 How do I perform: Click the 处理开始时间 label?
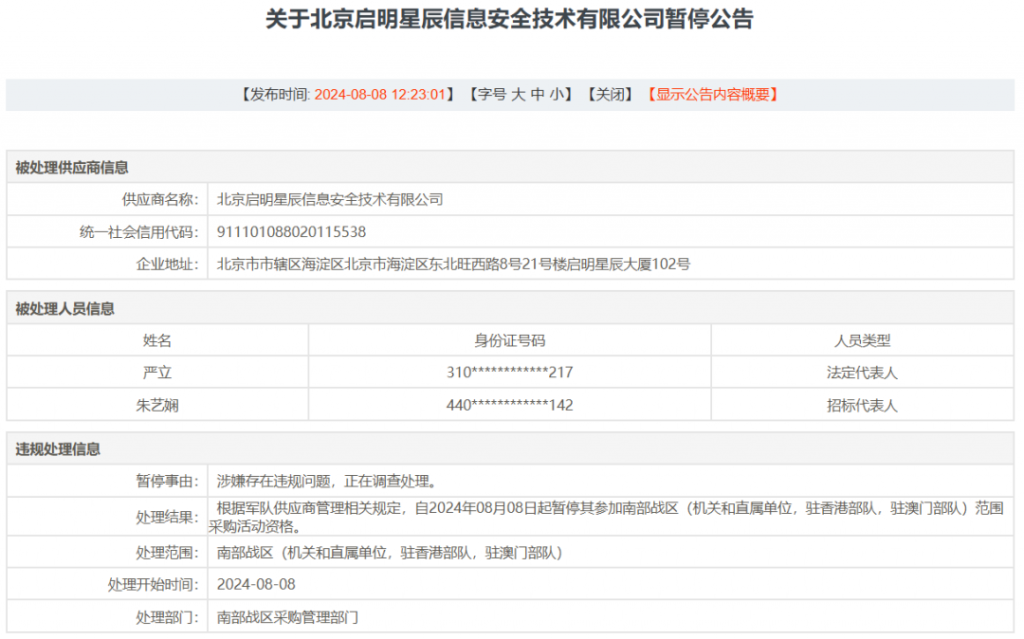(x=153, y=584)
